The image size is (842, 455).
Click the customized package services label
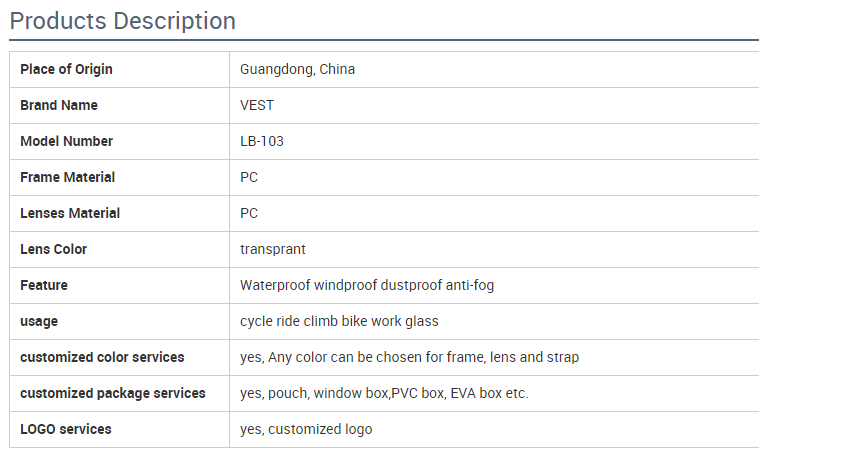tap(113, 393)
